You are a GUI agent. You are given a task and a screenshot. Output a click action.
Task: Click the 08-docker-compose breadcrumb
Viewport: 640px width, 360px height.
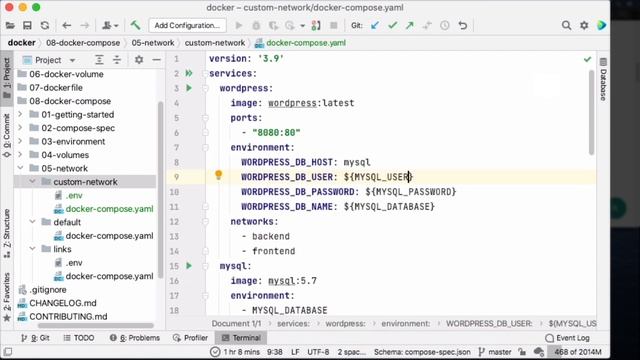(x=83, y=43)
